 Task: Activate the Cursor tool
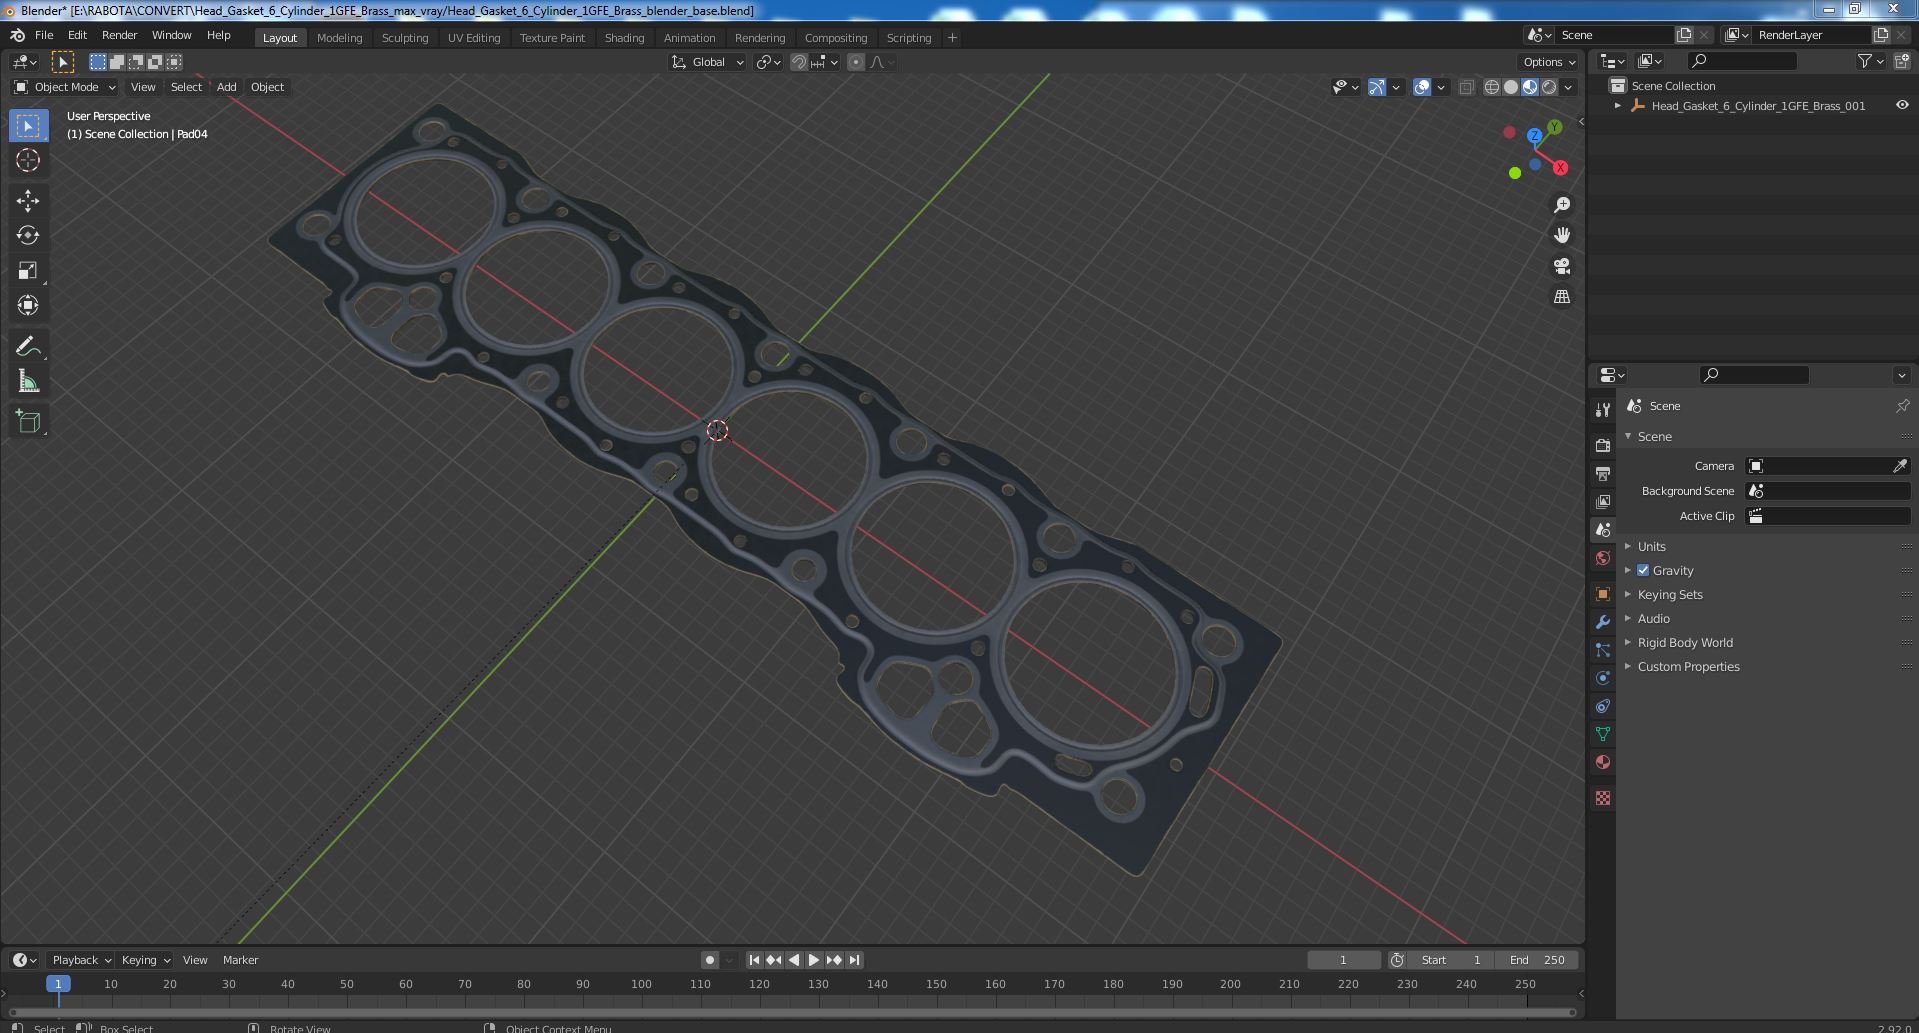tap(28, 160)
